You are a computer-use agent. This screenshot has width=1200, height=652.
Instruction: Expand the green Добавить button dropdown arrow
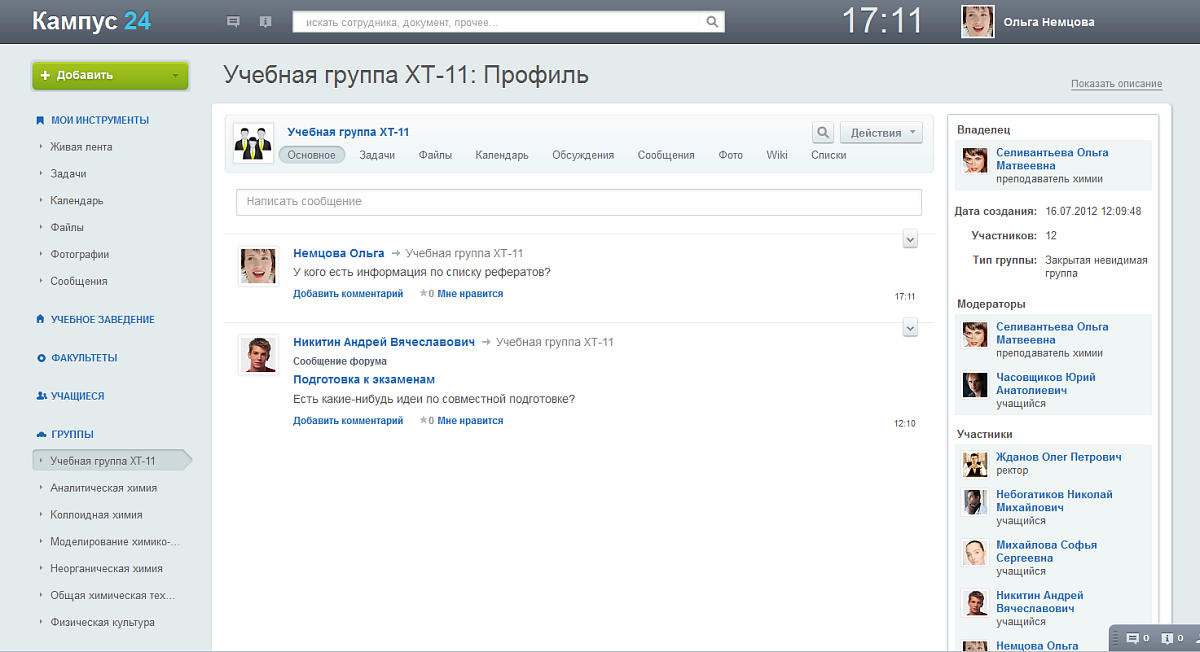pyautogui.click(x=175, y=75)
